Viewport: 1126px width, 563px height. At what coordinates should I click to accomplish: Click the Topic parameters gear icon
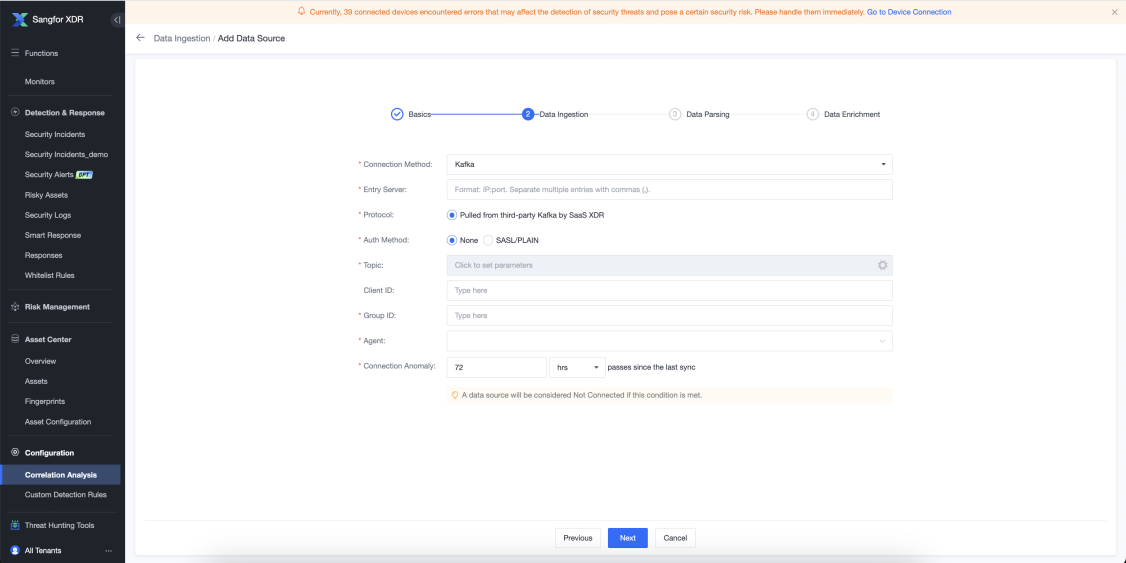pyautogui.click(x=883, y=265)
